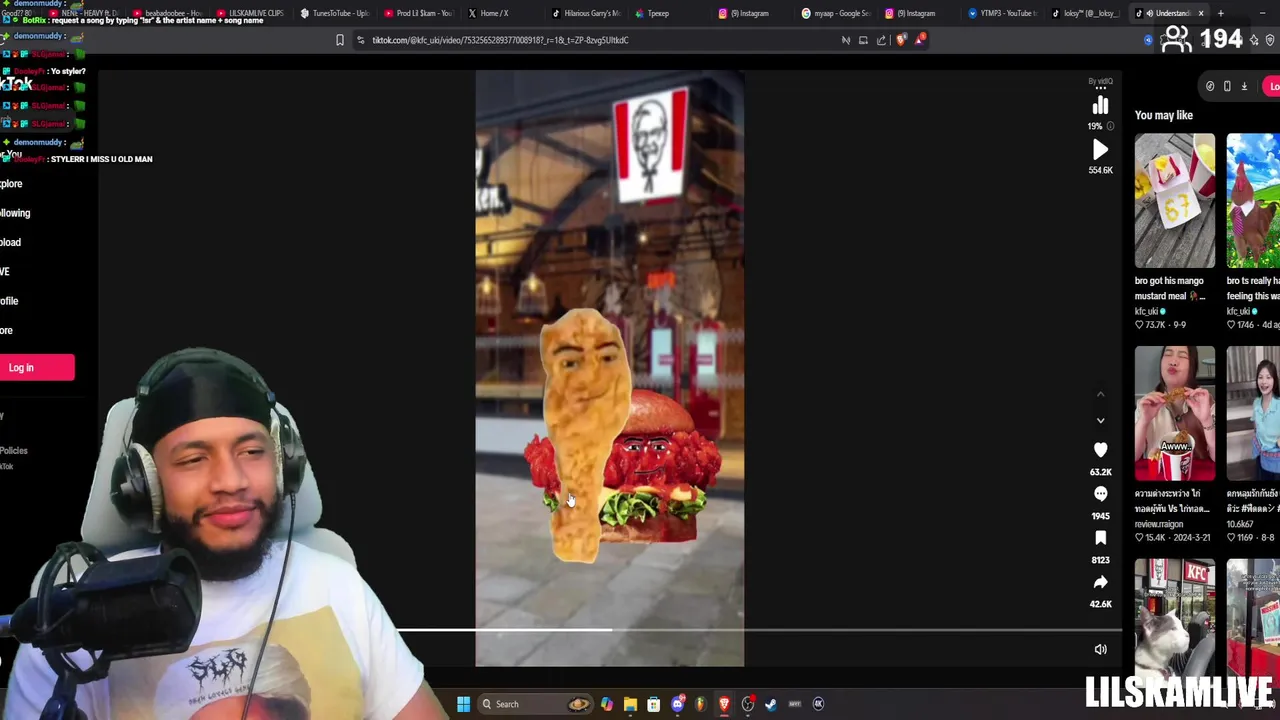
Task: Open the Upload page in sidebar
Action: [11, 242]
